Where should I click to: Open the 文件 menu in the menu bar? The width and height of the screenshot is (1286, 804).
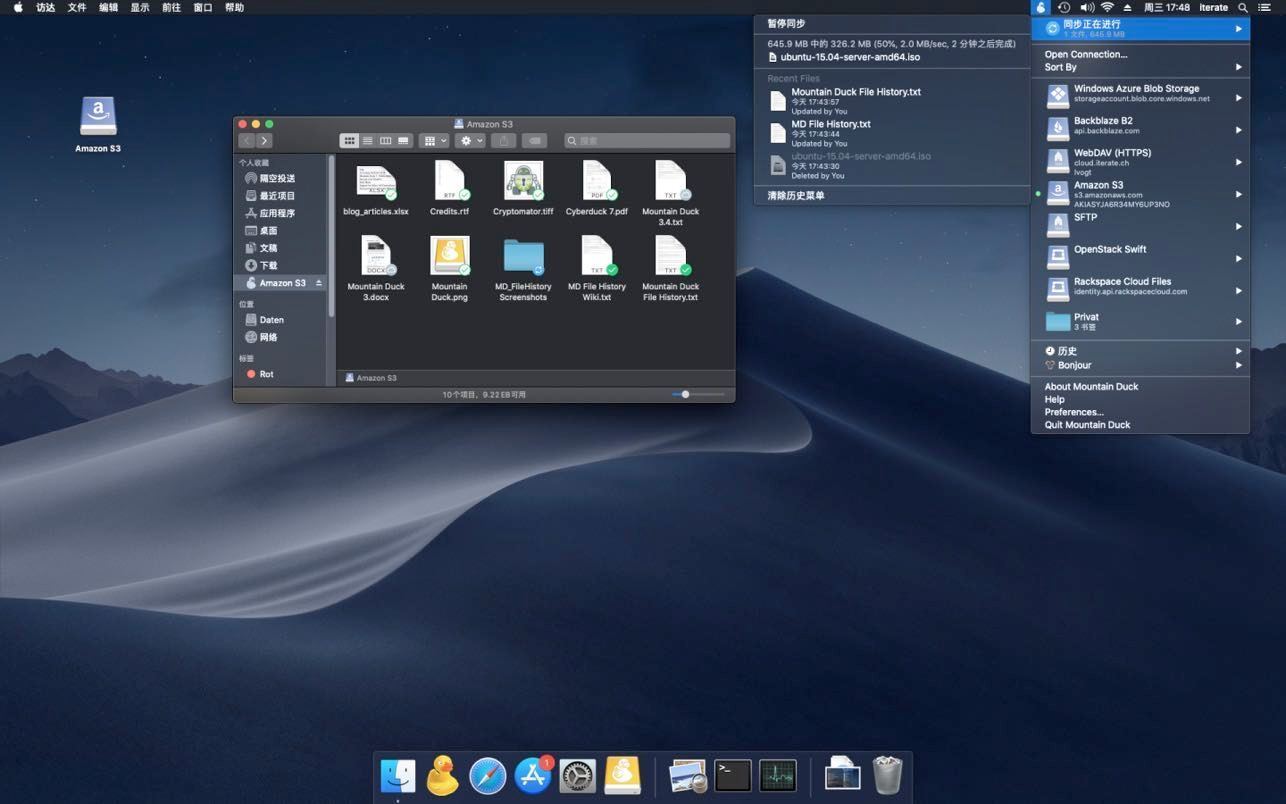coord(75,7)
